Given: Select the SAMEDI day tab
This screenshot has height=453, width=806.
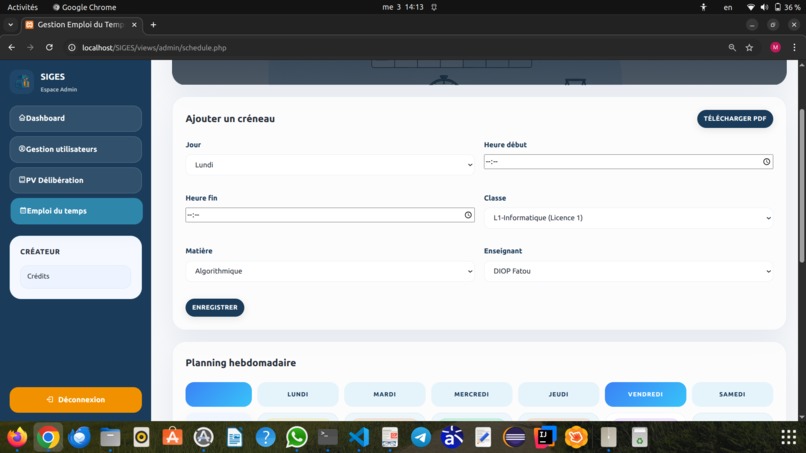Looking at the screenshot, I should [732, 394].
